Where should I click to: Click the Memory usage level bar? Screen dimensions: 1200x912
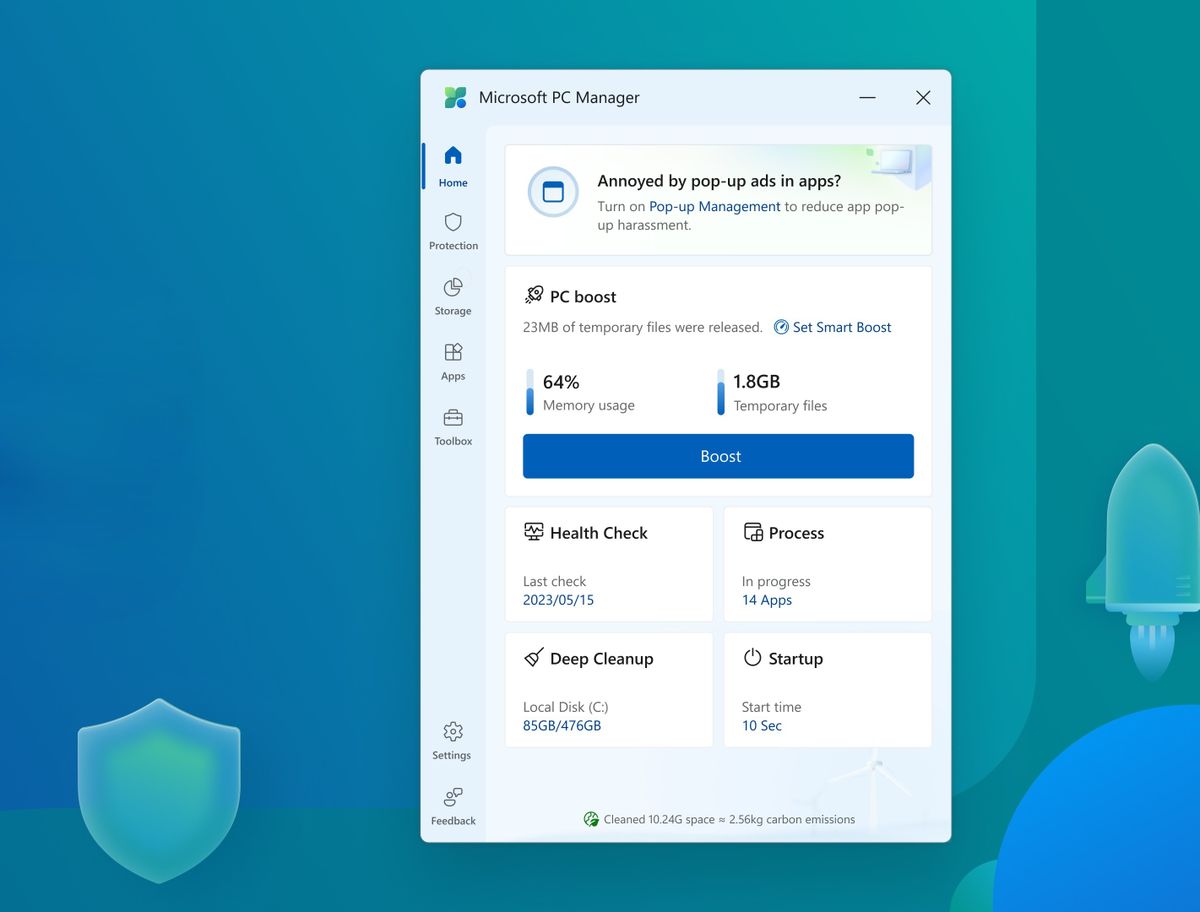[x=528, y=392]
